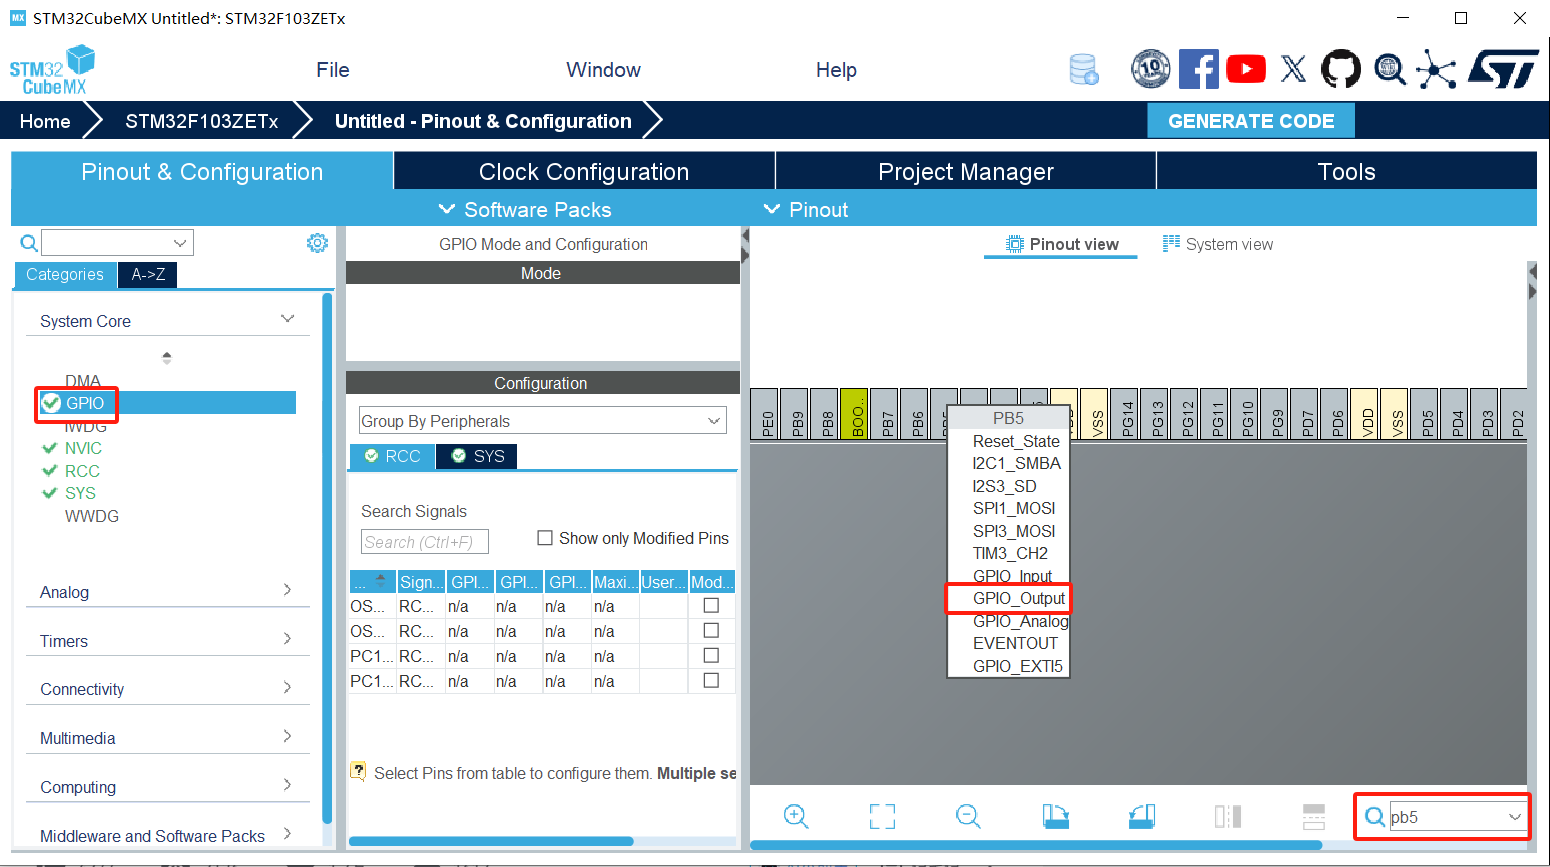Image resolution: width=1550 pixels, height=867 pixels.
Task: Open the File menu
Action: click(x=333, y=70)
